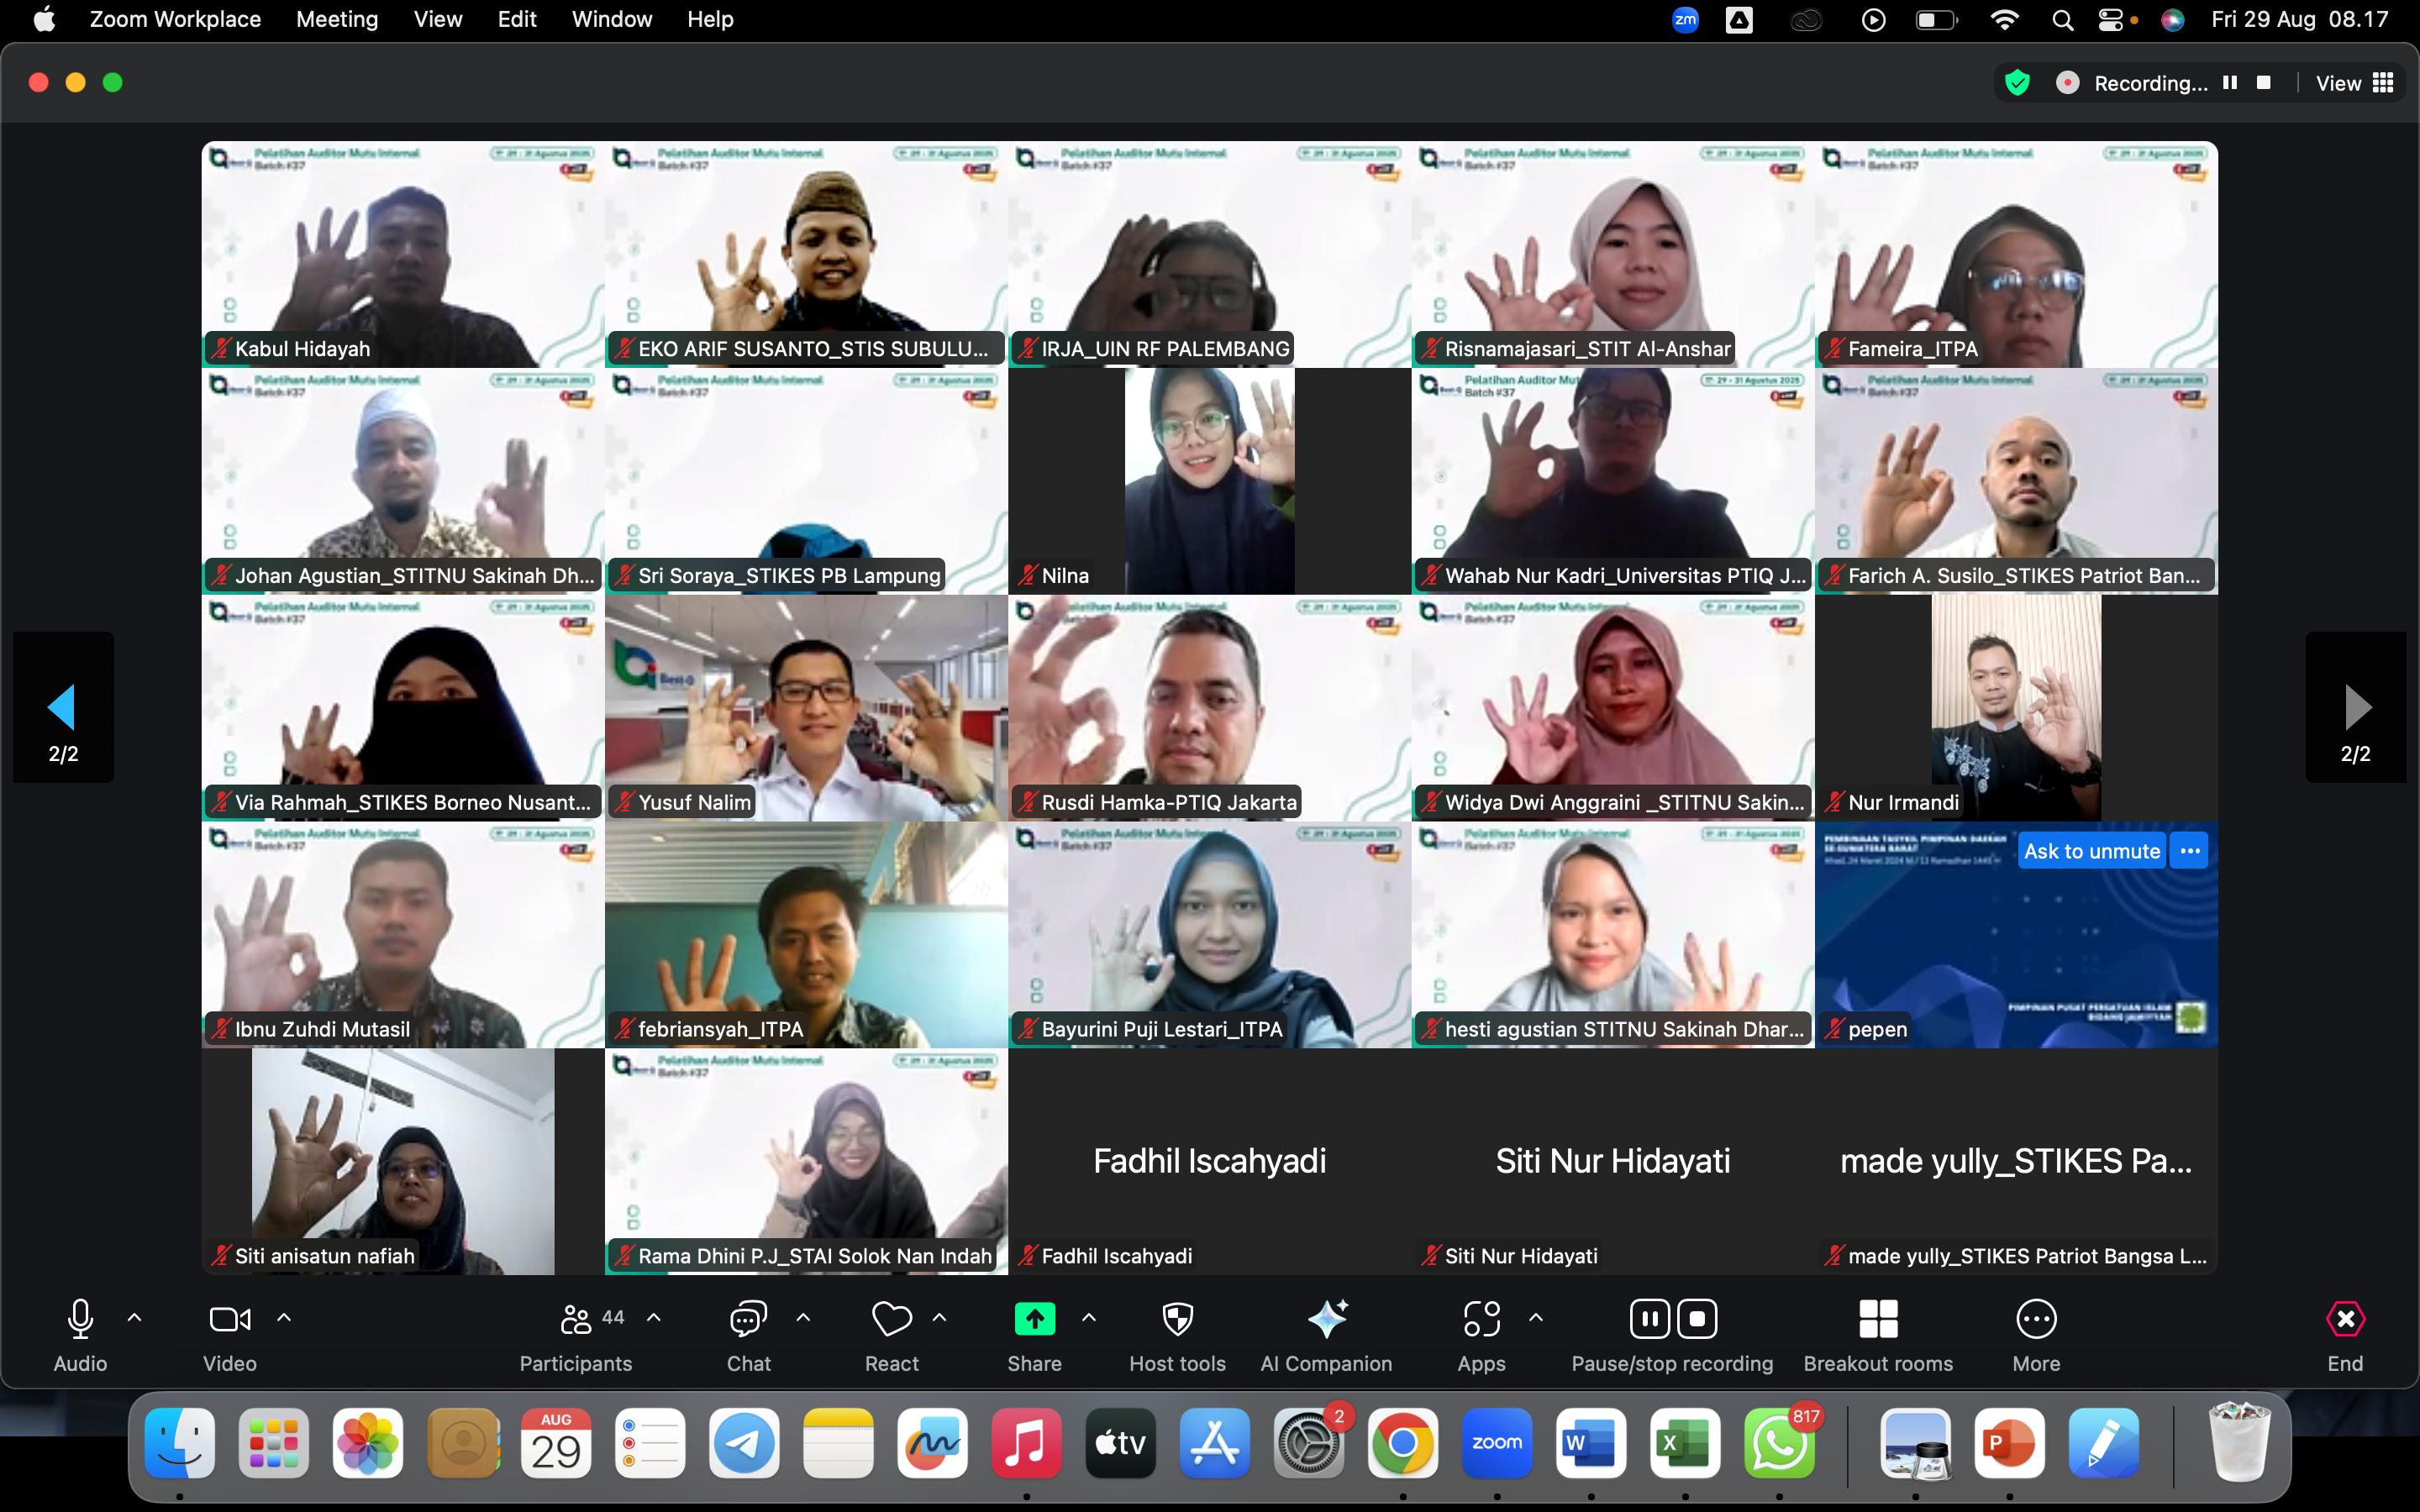The height and width of the screenshot is (1512, 2420).
Task: Expand the Share options chevron
Action: tap(1089, 1318)
